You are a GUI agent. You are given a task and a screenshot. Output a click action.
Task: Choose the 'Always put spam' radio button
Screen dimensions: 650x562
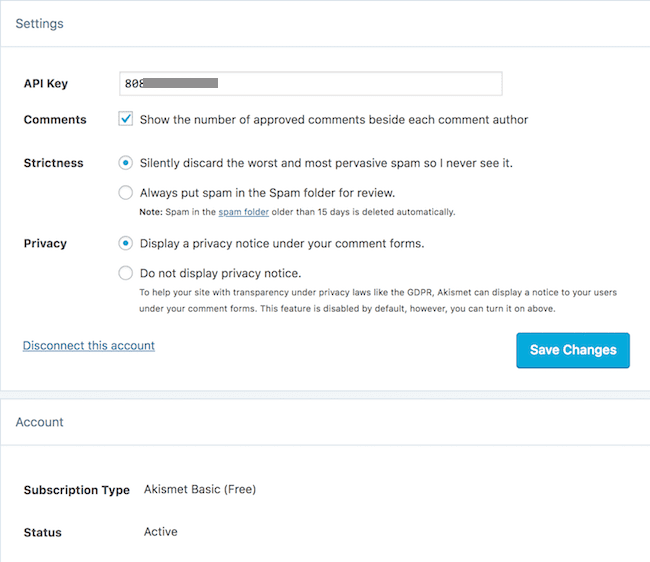(x=126, y=192)
